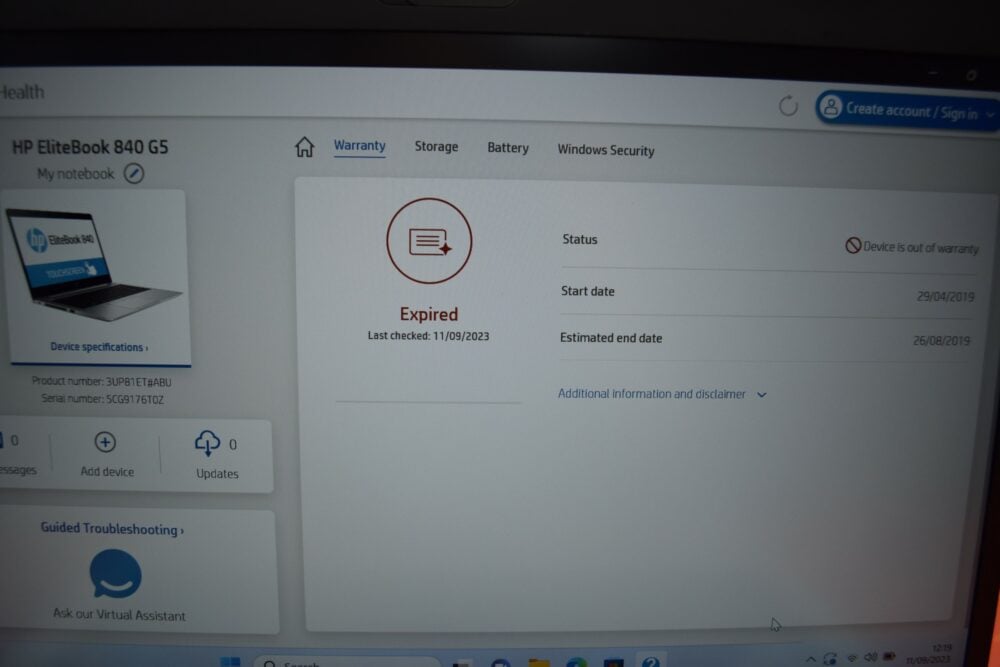
Task: Open HP Support Assistant question mark taskbar icon
Action: coord(650,661)
